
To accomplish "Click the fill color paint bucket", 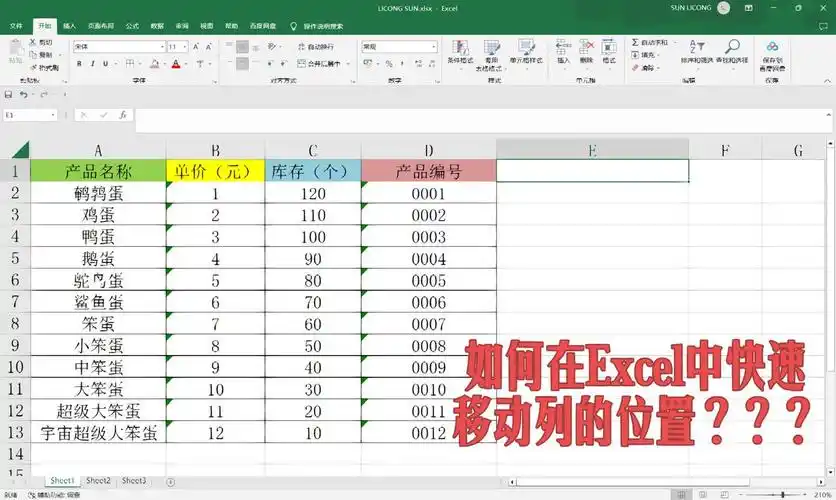I will coord(155,64).
